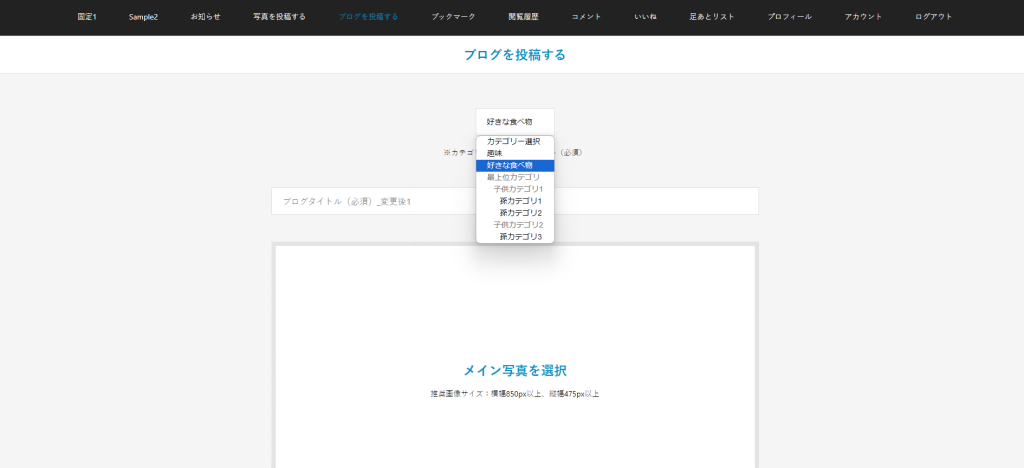
Task: View 閲覧履歴 from the top menu
Action: [x=523, y=17]
